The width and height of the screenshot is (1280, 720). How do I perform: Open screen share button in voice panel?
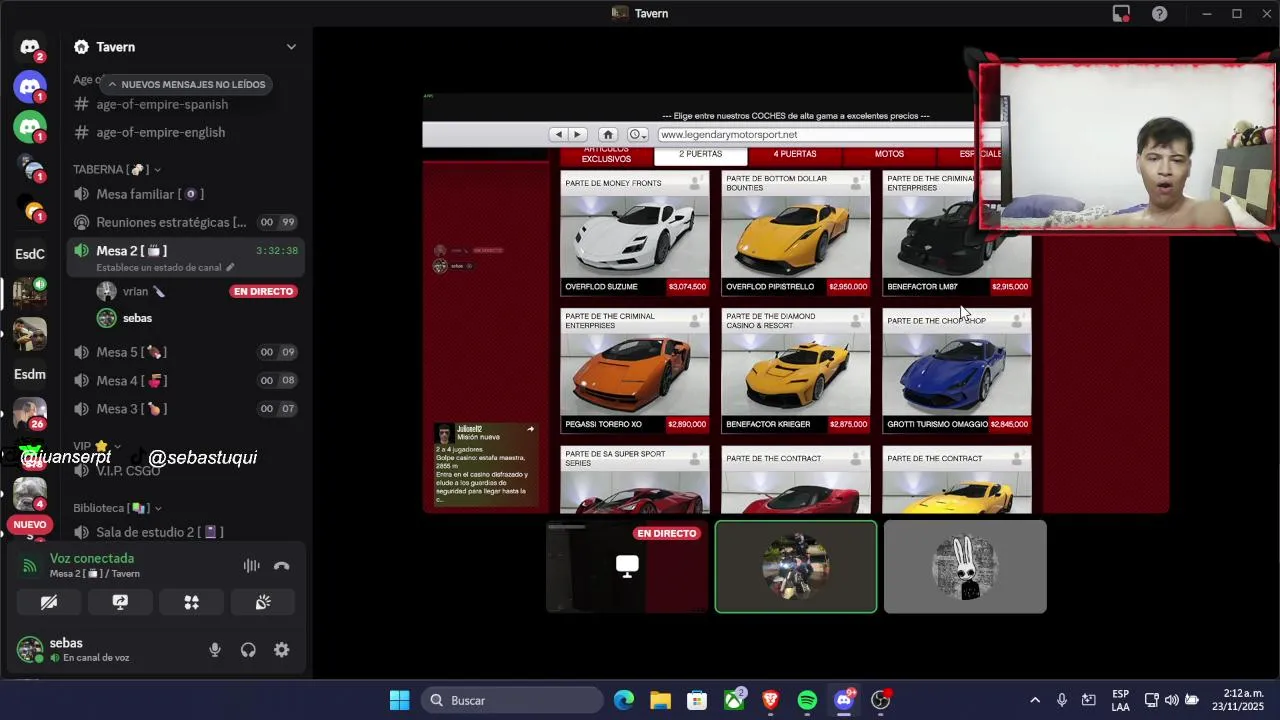coord(120,602)
